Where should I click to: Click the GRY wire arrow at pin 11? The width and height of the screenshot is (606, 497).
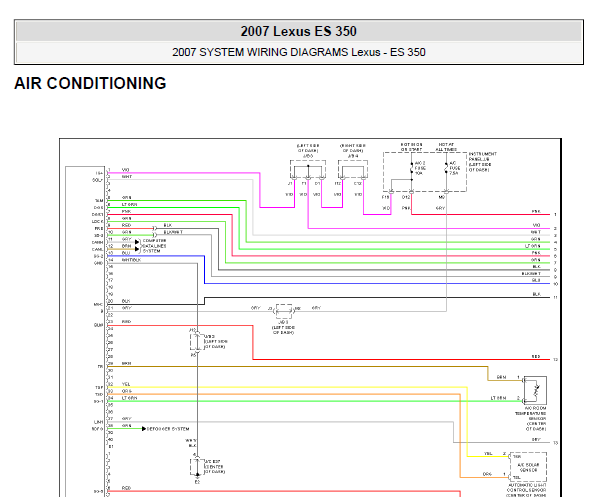[x=137, y=242]
